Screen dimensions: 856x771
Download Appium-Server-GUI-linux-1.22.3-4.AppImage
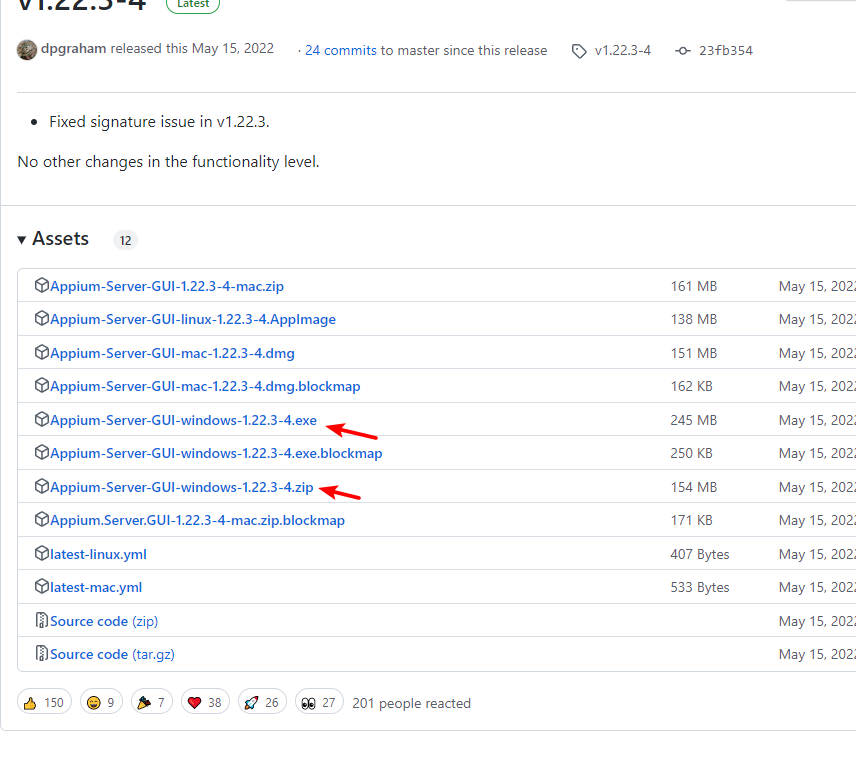coord(193,319)
